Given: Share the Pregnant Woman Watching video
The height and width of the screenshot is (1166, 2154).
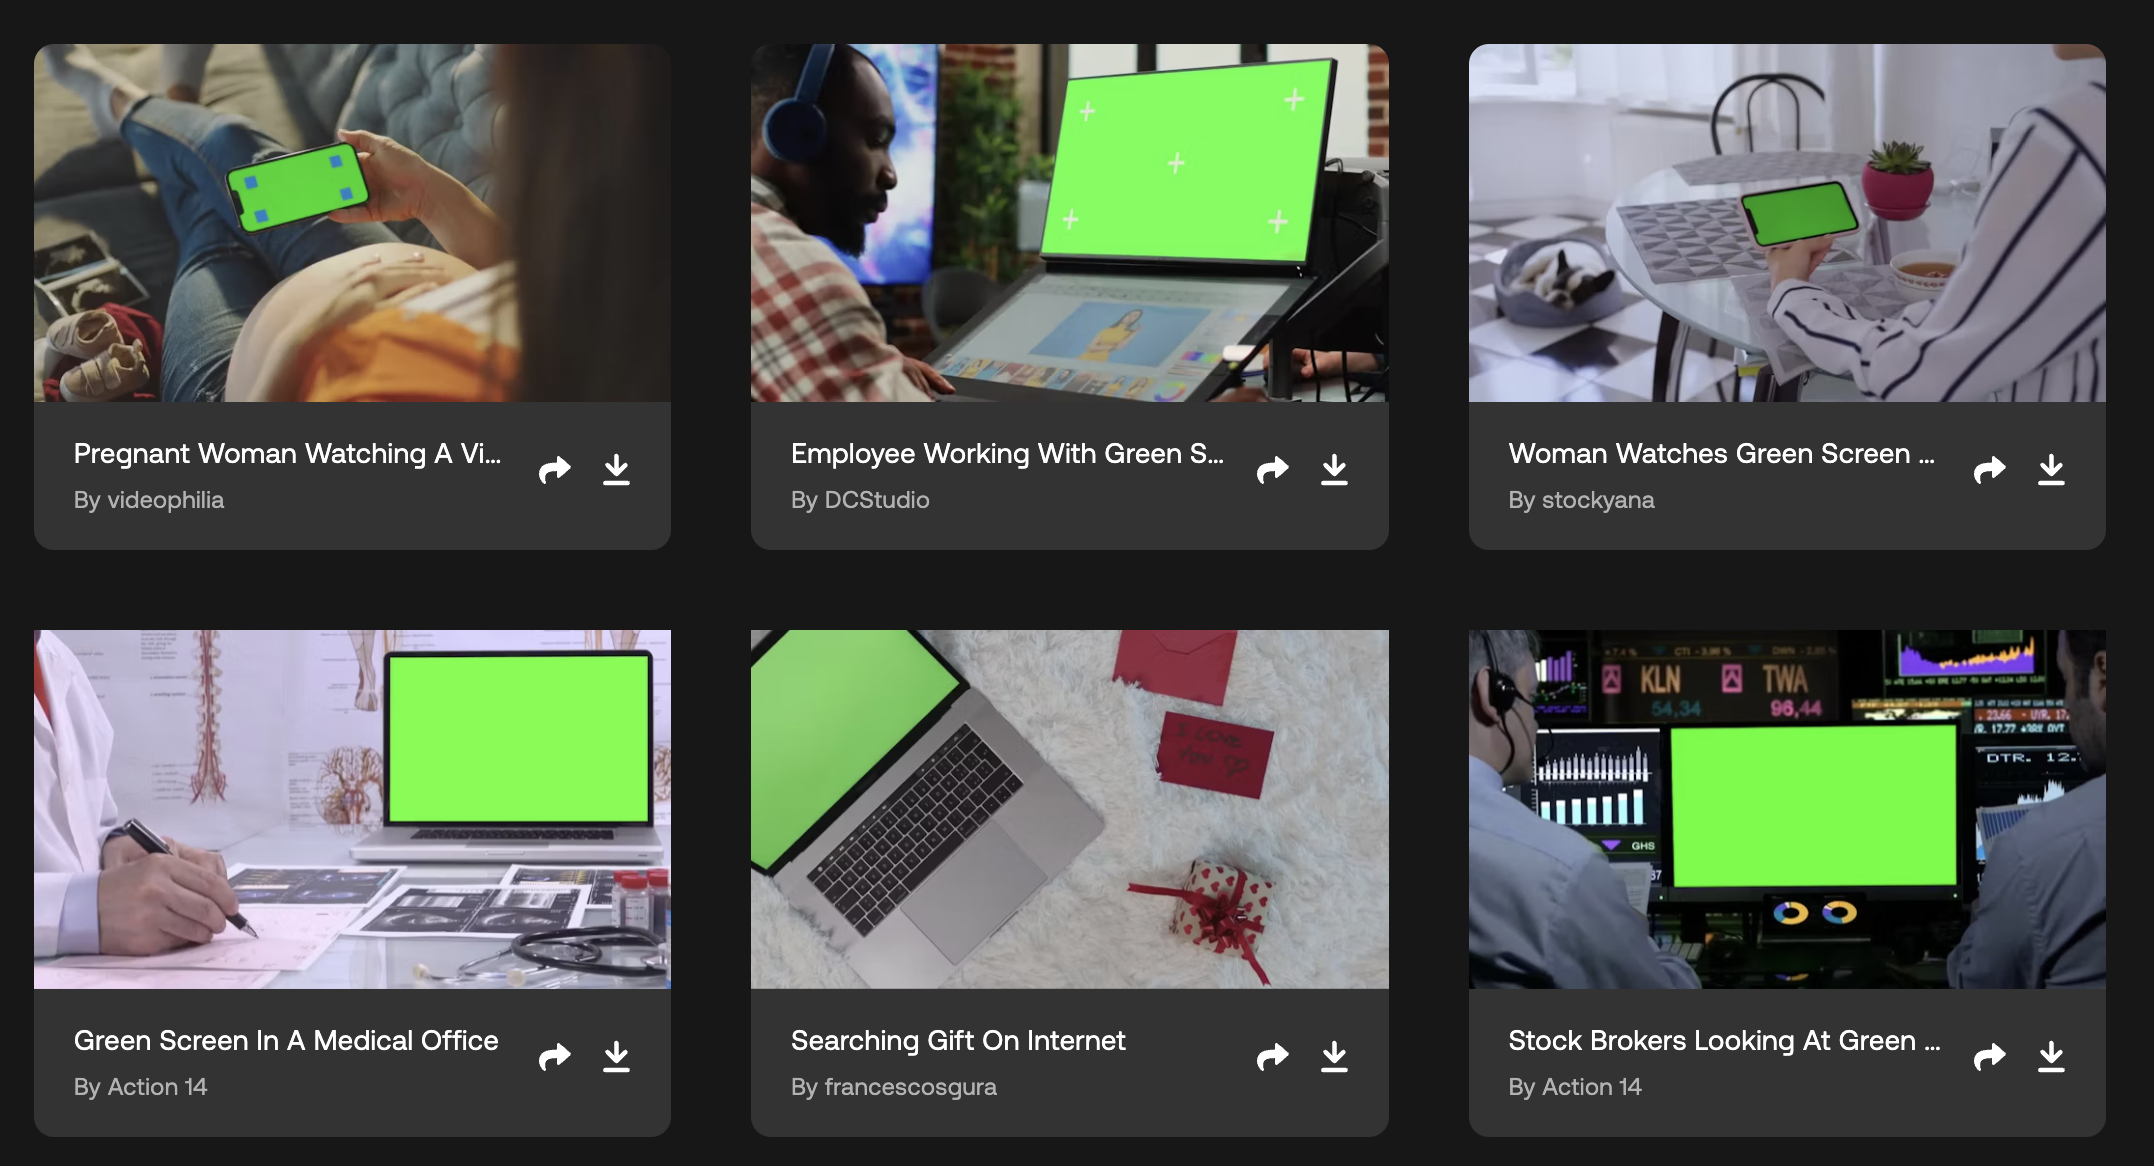Looking at the screenshot, I should (554, 469).
